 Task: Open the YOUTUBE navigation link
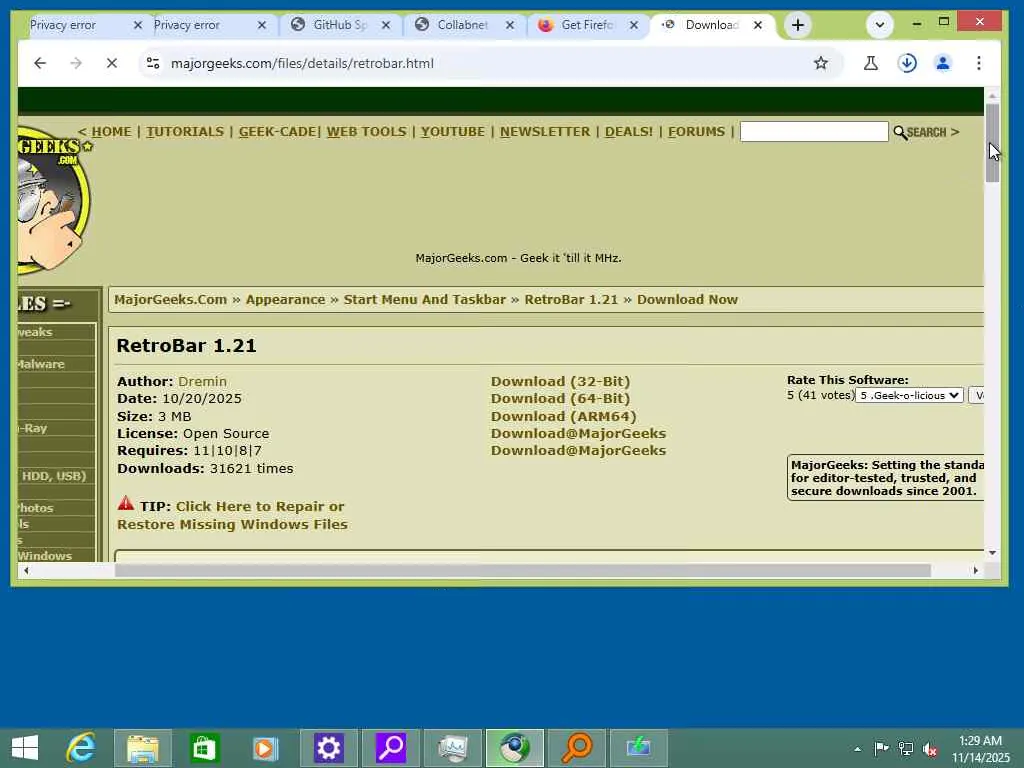click(453, 132)
